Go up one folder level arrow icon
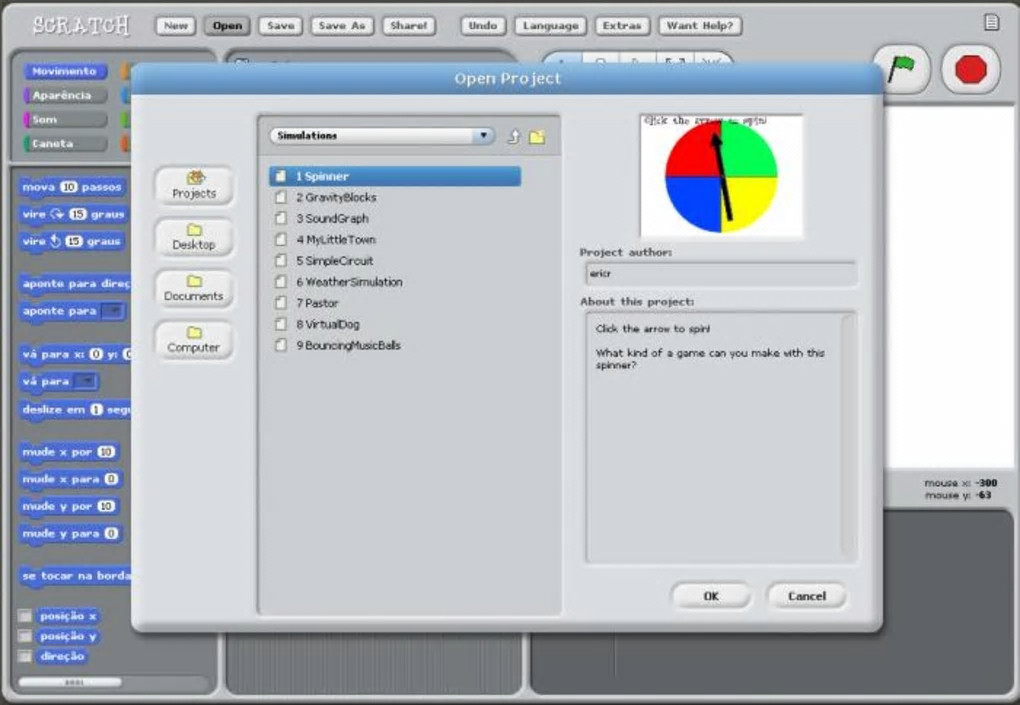 514,136
